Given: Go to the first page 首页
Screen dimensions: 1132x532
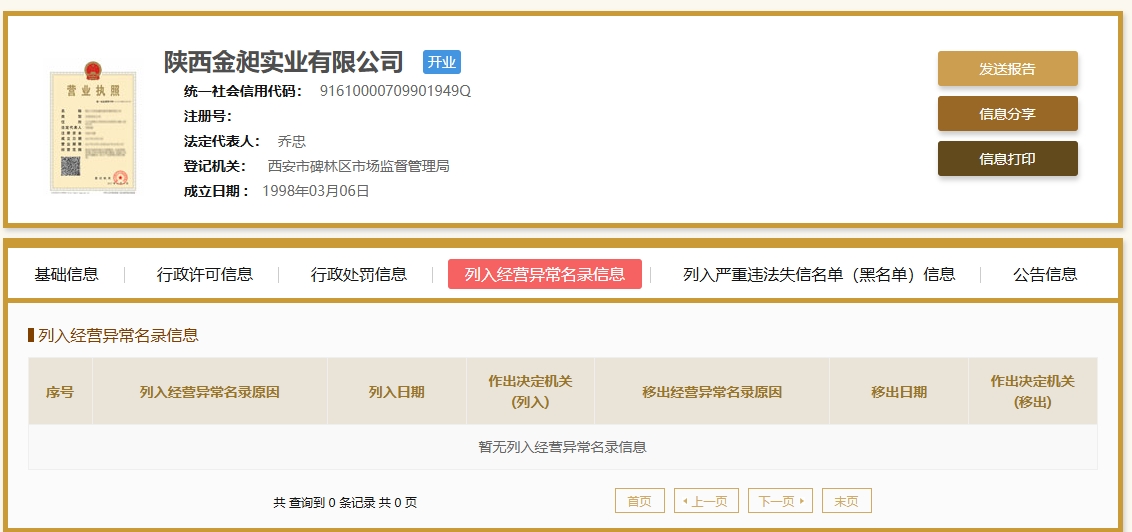Looking at the screenshot, I should tap(640, 501).
